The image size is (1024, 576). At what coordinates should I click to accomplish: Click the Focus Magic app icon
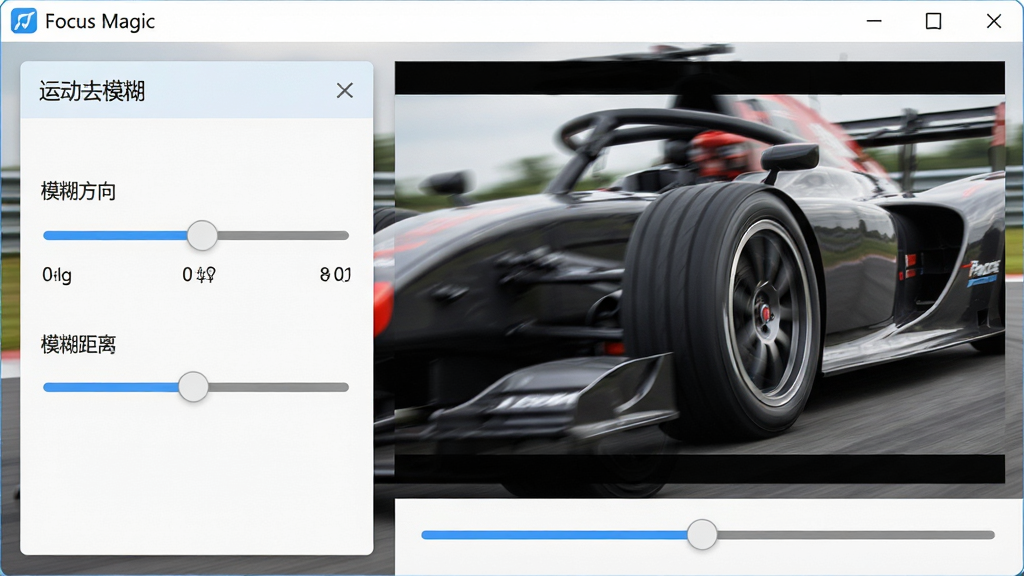pyautogui.click(x=24, y=21)
